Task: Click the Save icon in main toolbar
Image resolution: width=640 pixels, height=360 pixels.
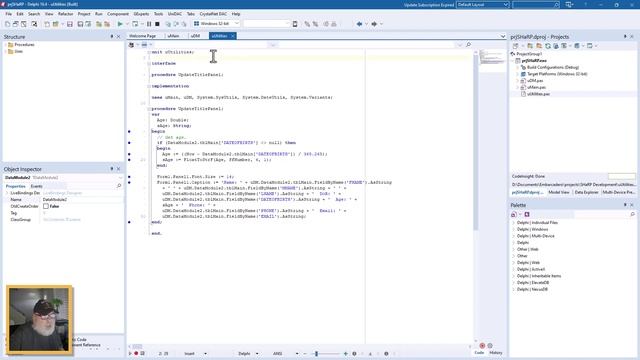Action: (70, 24)
